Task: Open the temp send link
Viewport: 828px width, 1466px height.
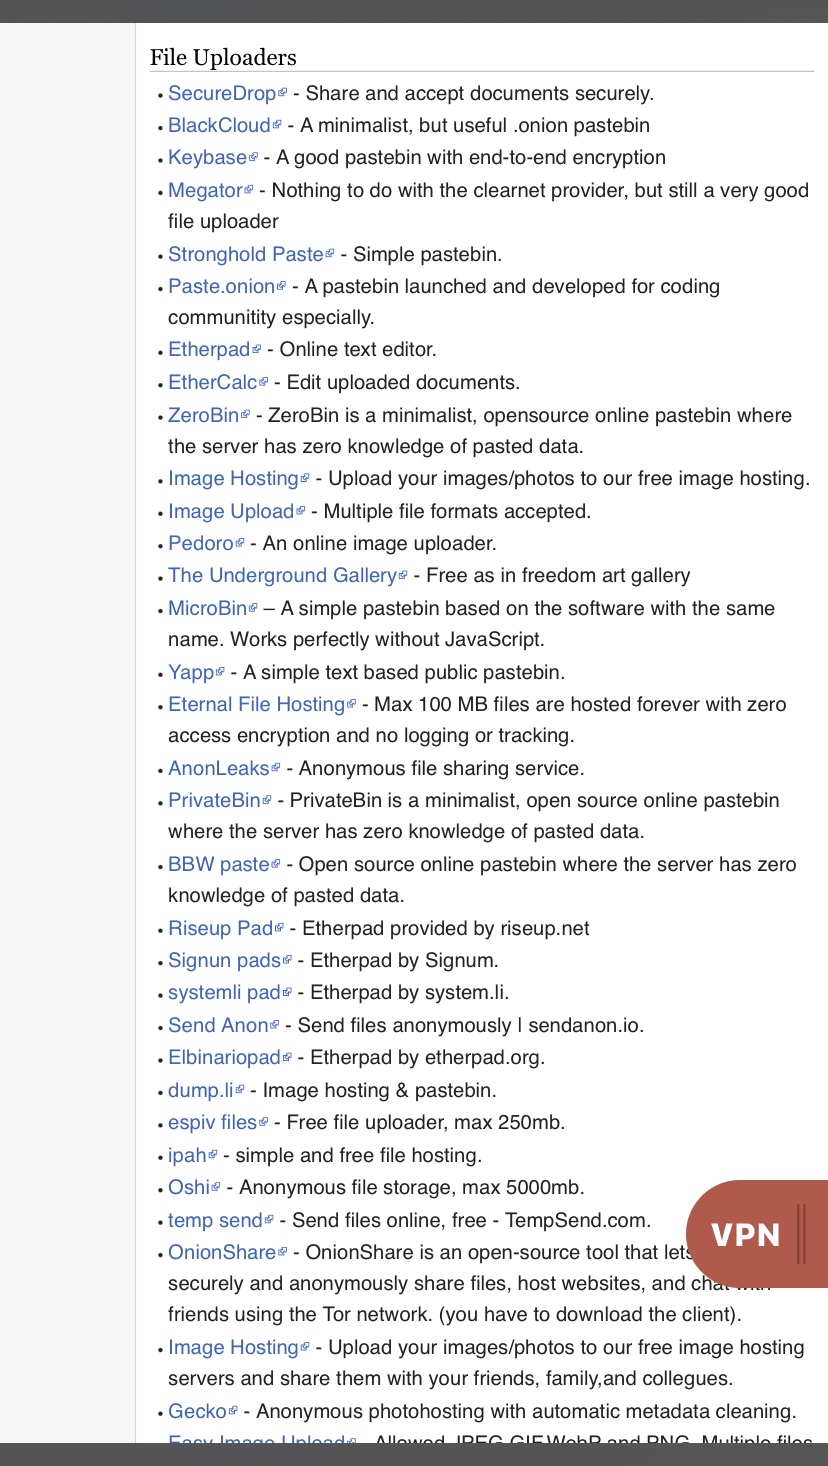Action: (x=214, y=1220)
